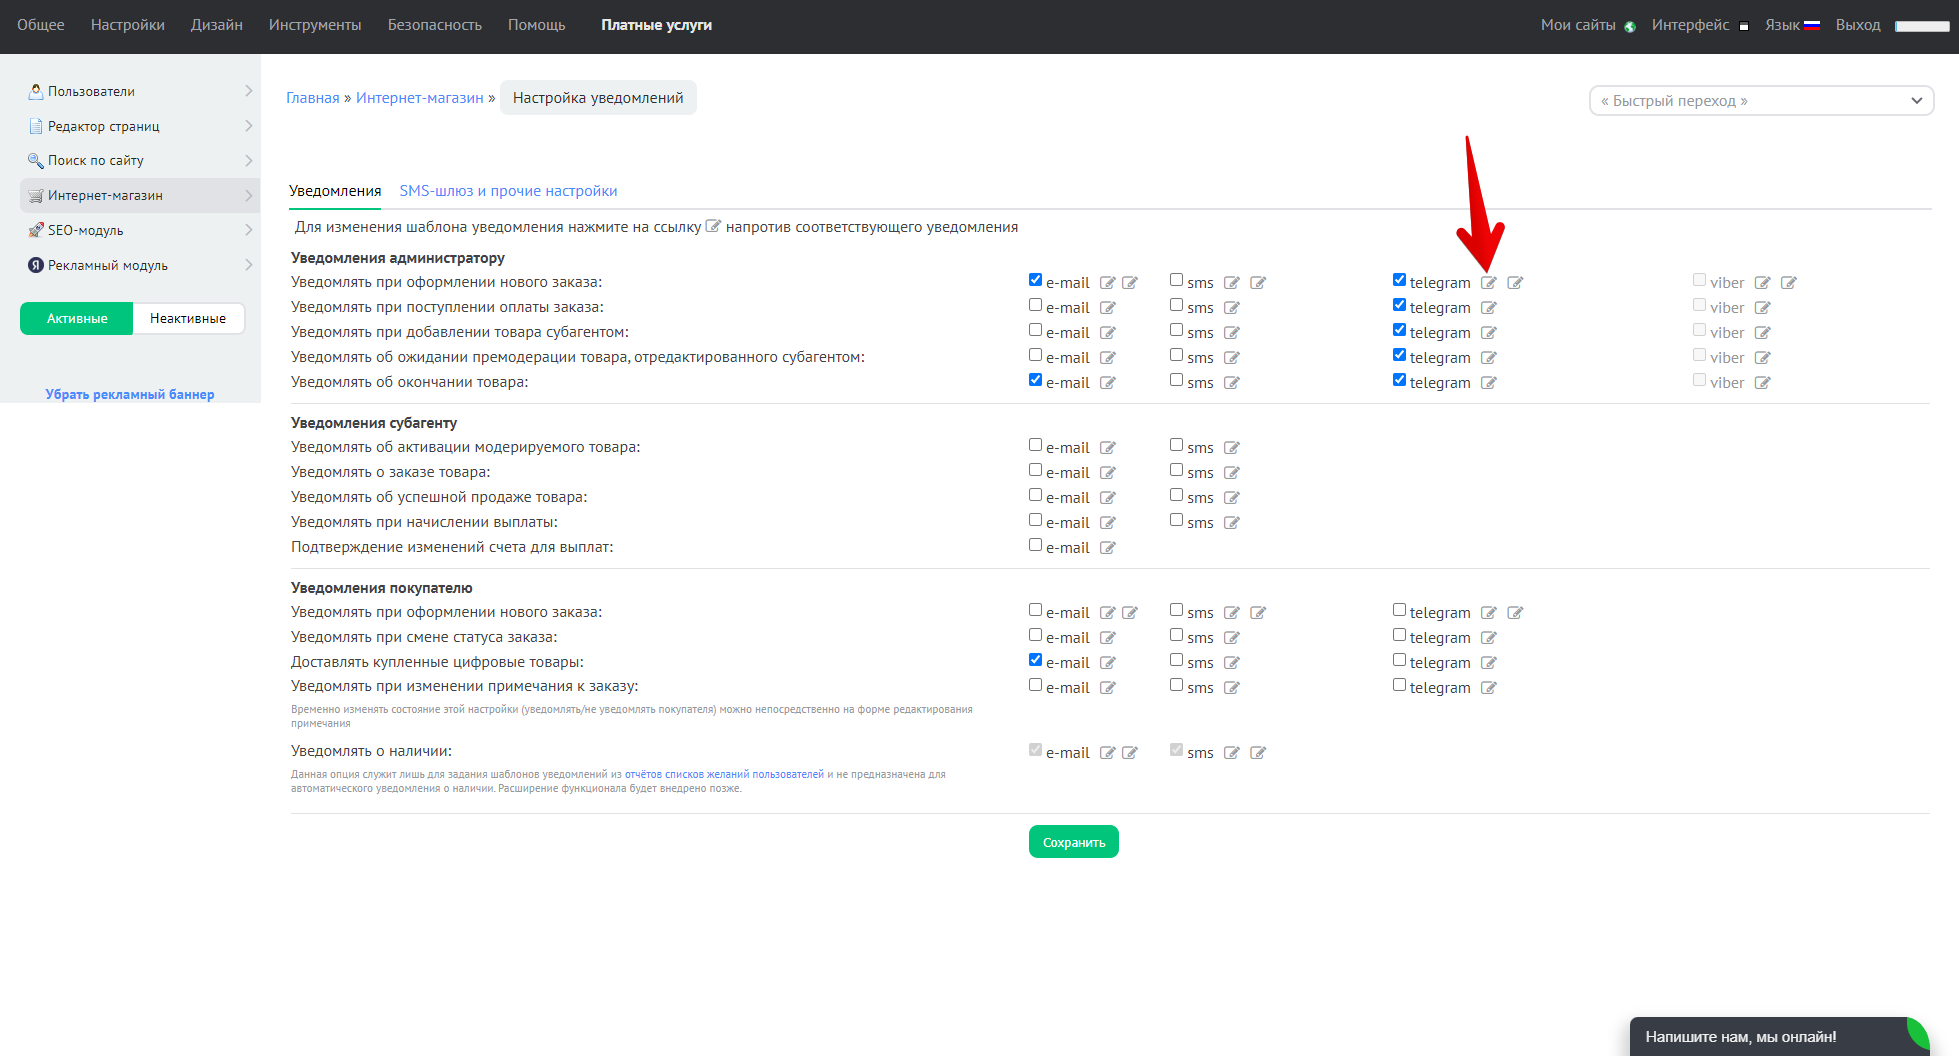The image size is (1959, 1056).
Task: Edit sms template for product out-of-stock notification
Action: coord(1231,383)
